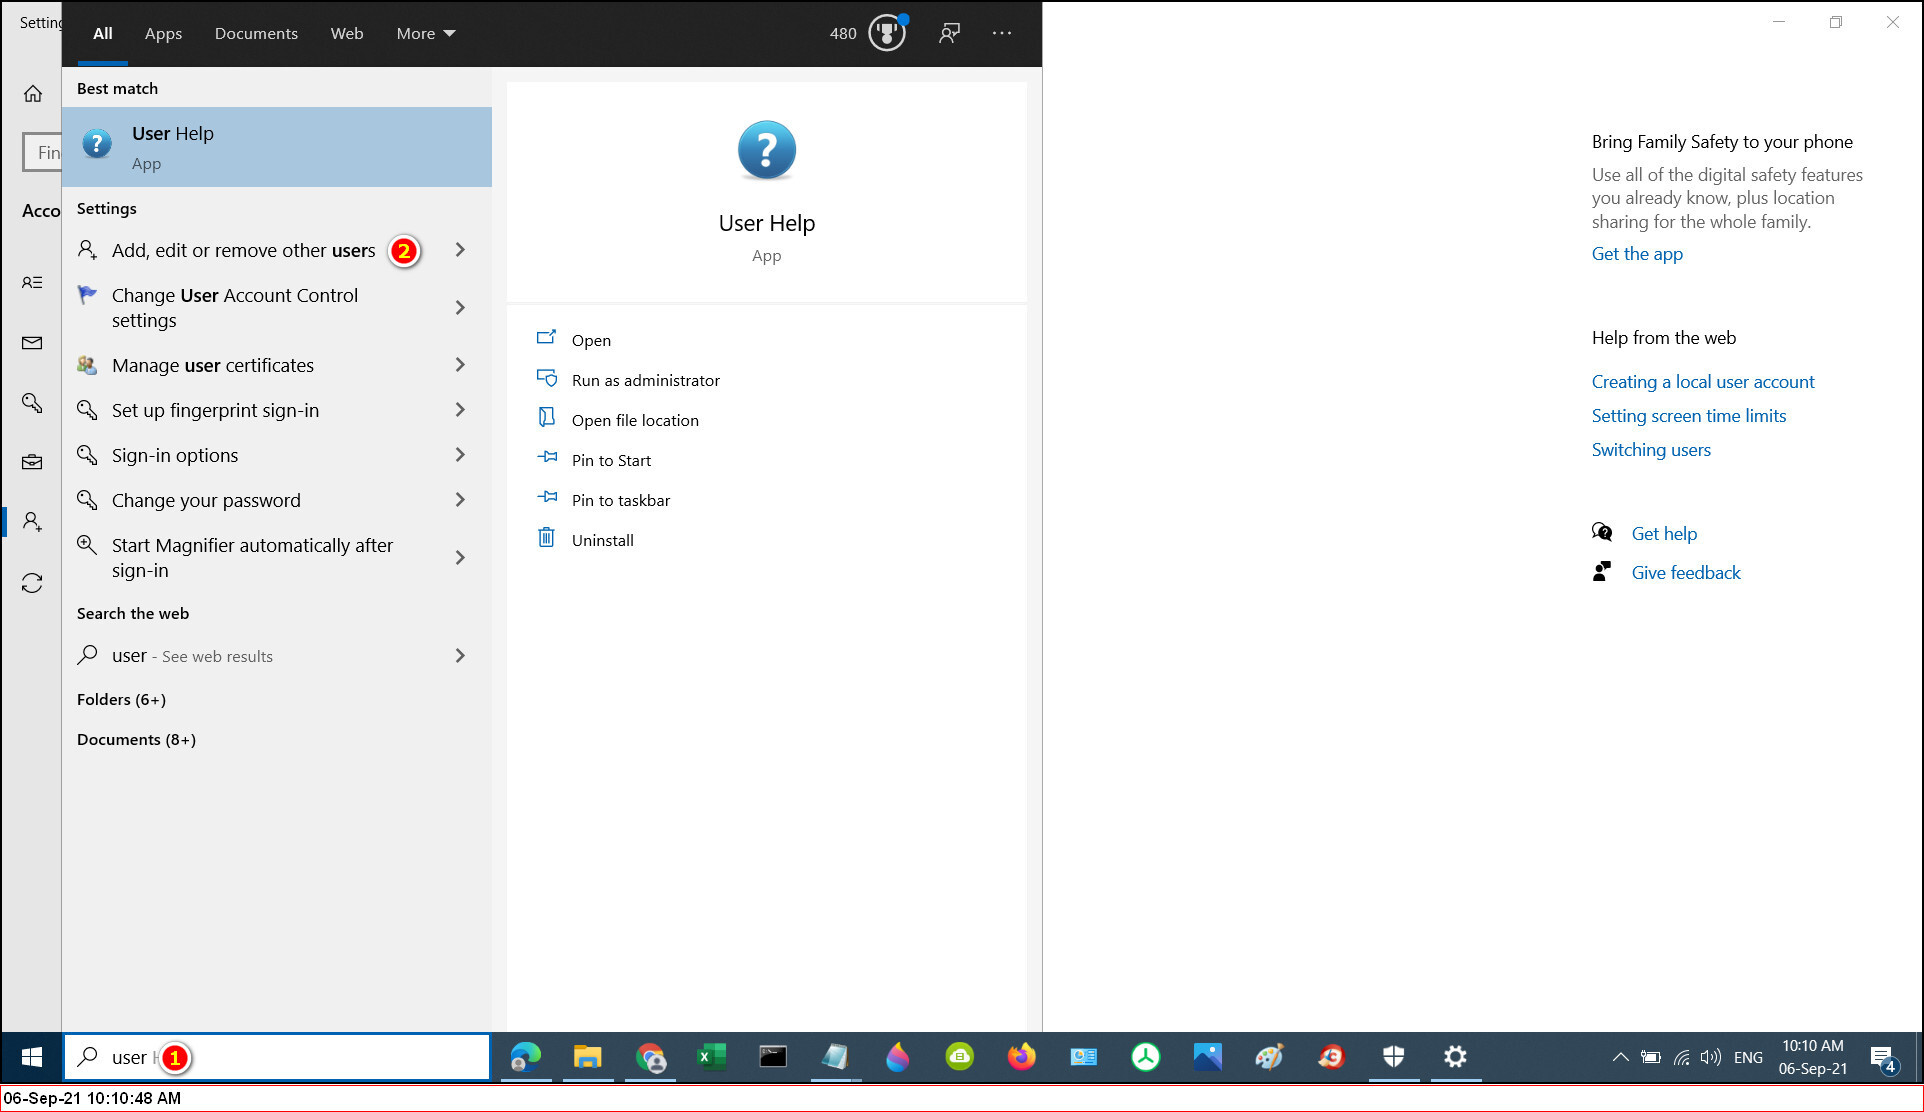Image resolution: width=1924 pixels, height=1112 pixels.
Task: Click the Uninstall trash icon
Action: (x=546, y=539)
